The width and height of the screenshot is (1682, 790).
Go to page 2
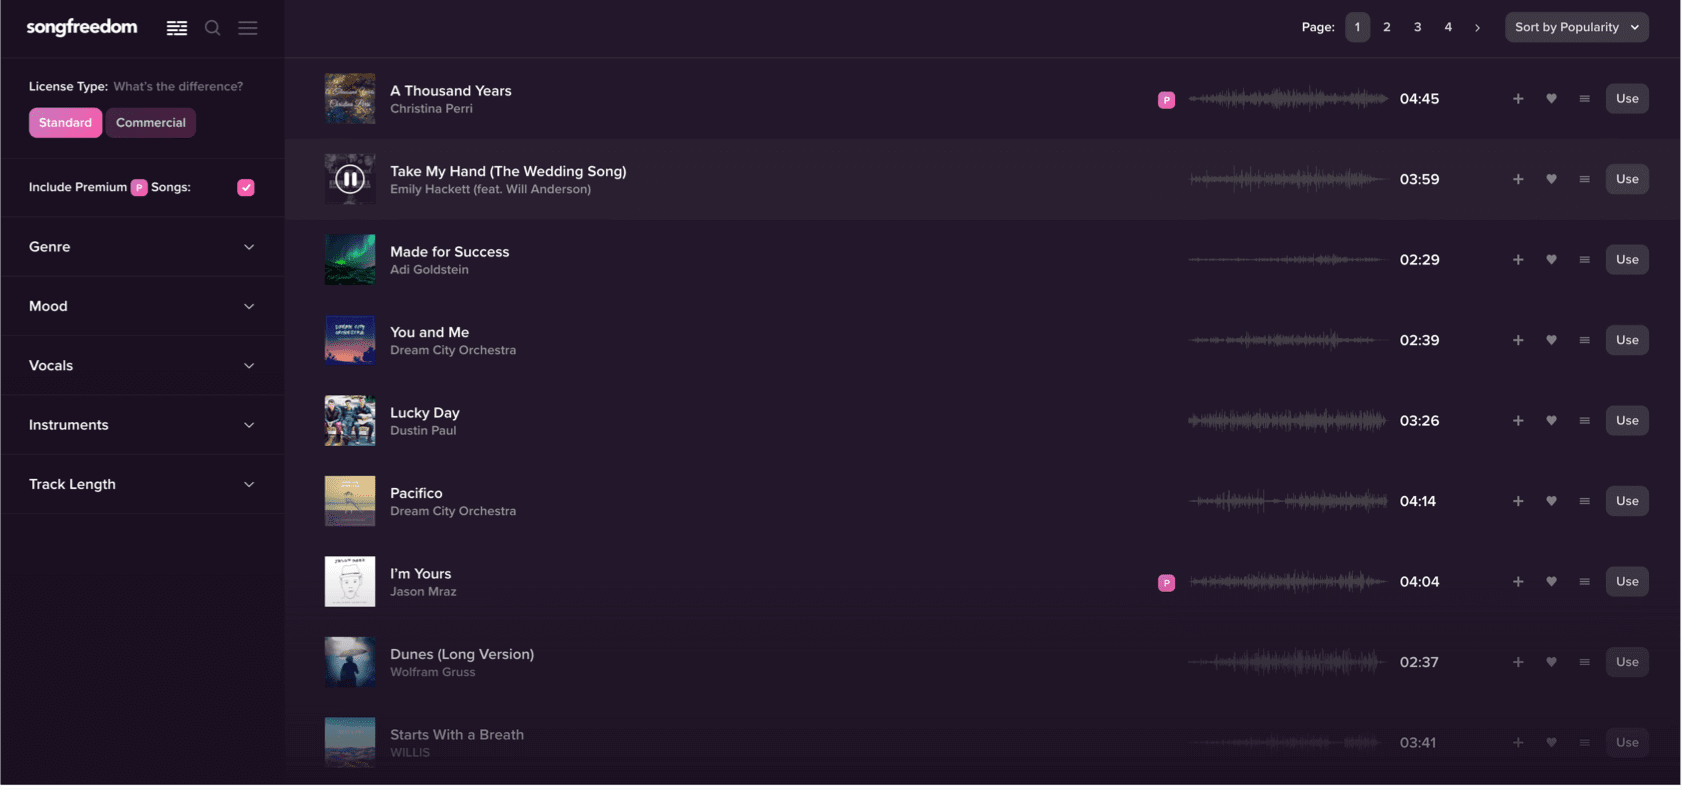1386,27
